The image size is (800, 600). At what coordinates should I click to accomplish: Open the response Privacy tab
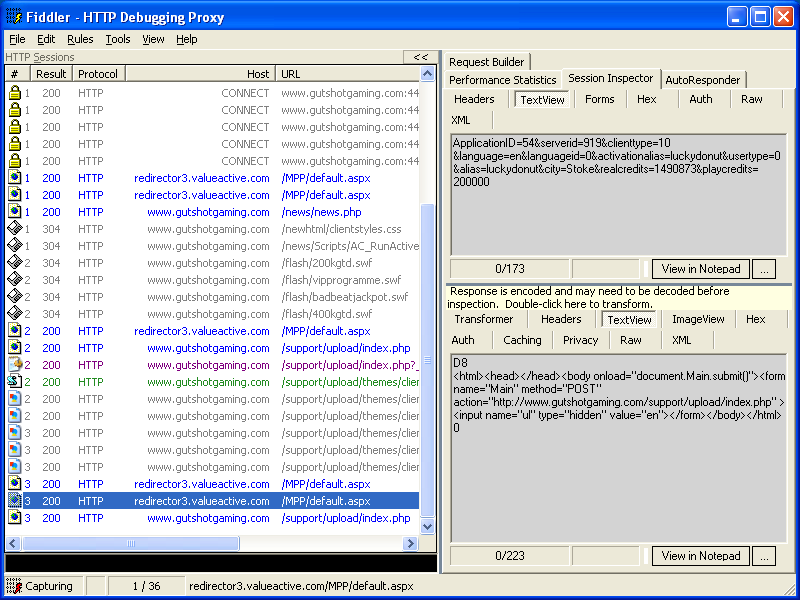(580, 340)
